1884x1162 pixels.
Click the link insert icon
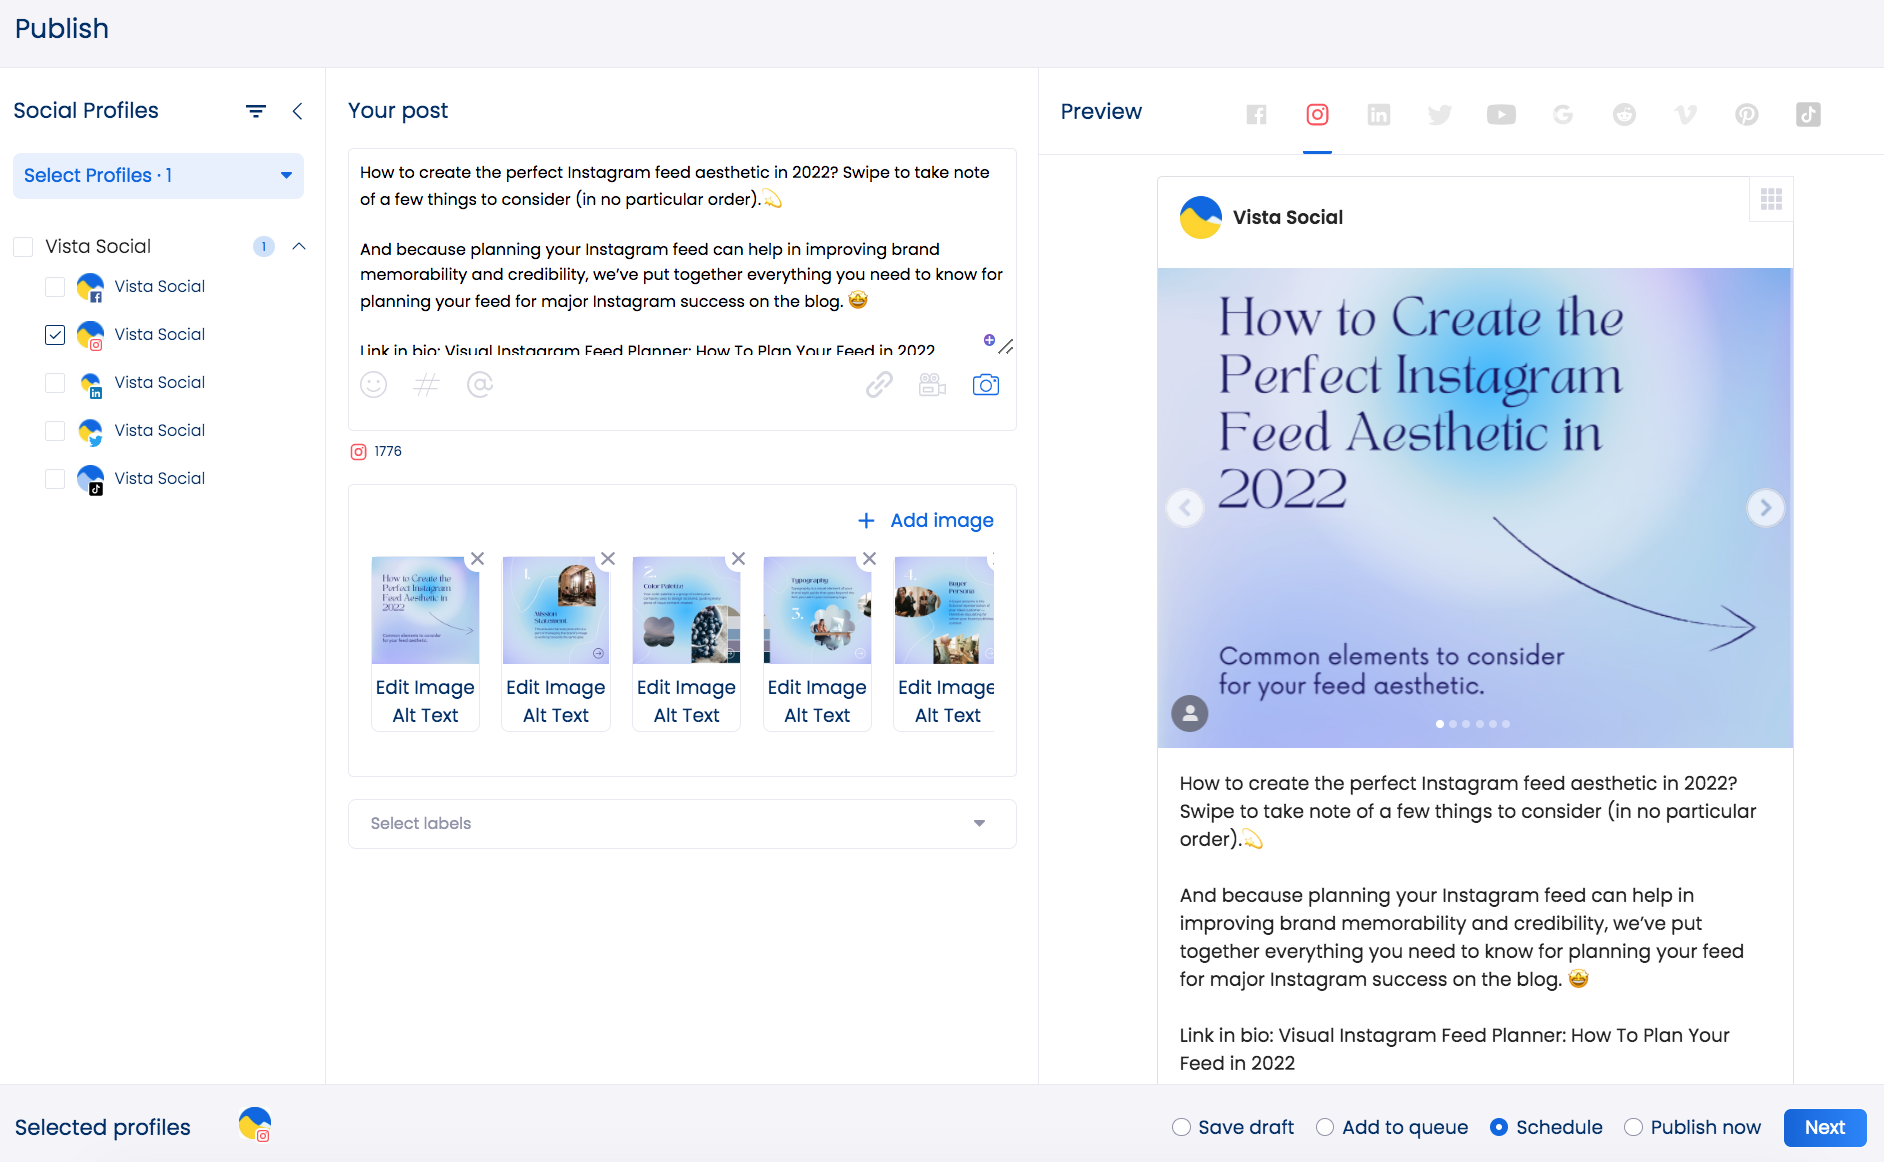879,385
